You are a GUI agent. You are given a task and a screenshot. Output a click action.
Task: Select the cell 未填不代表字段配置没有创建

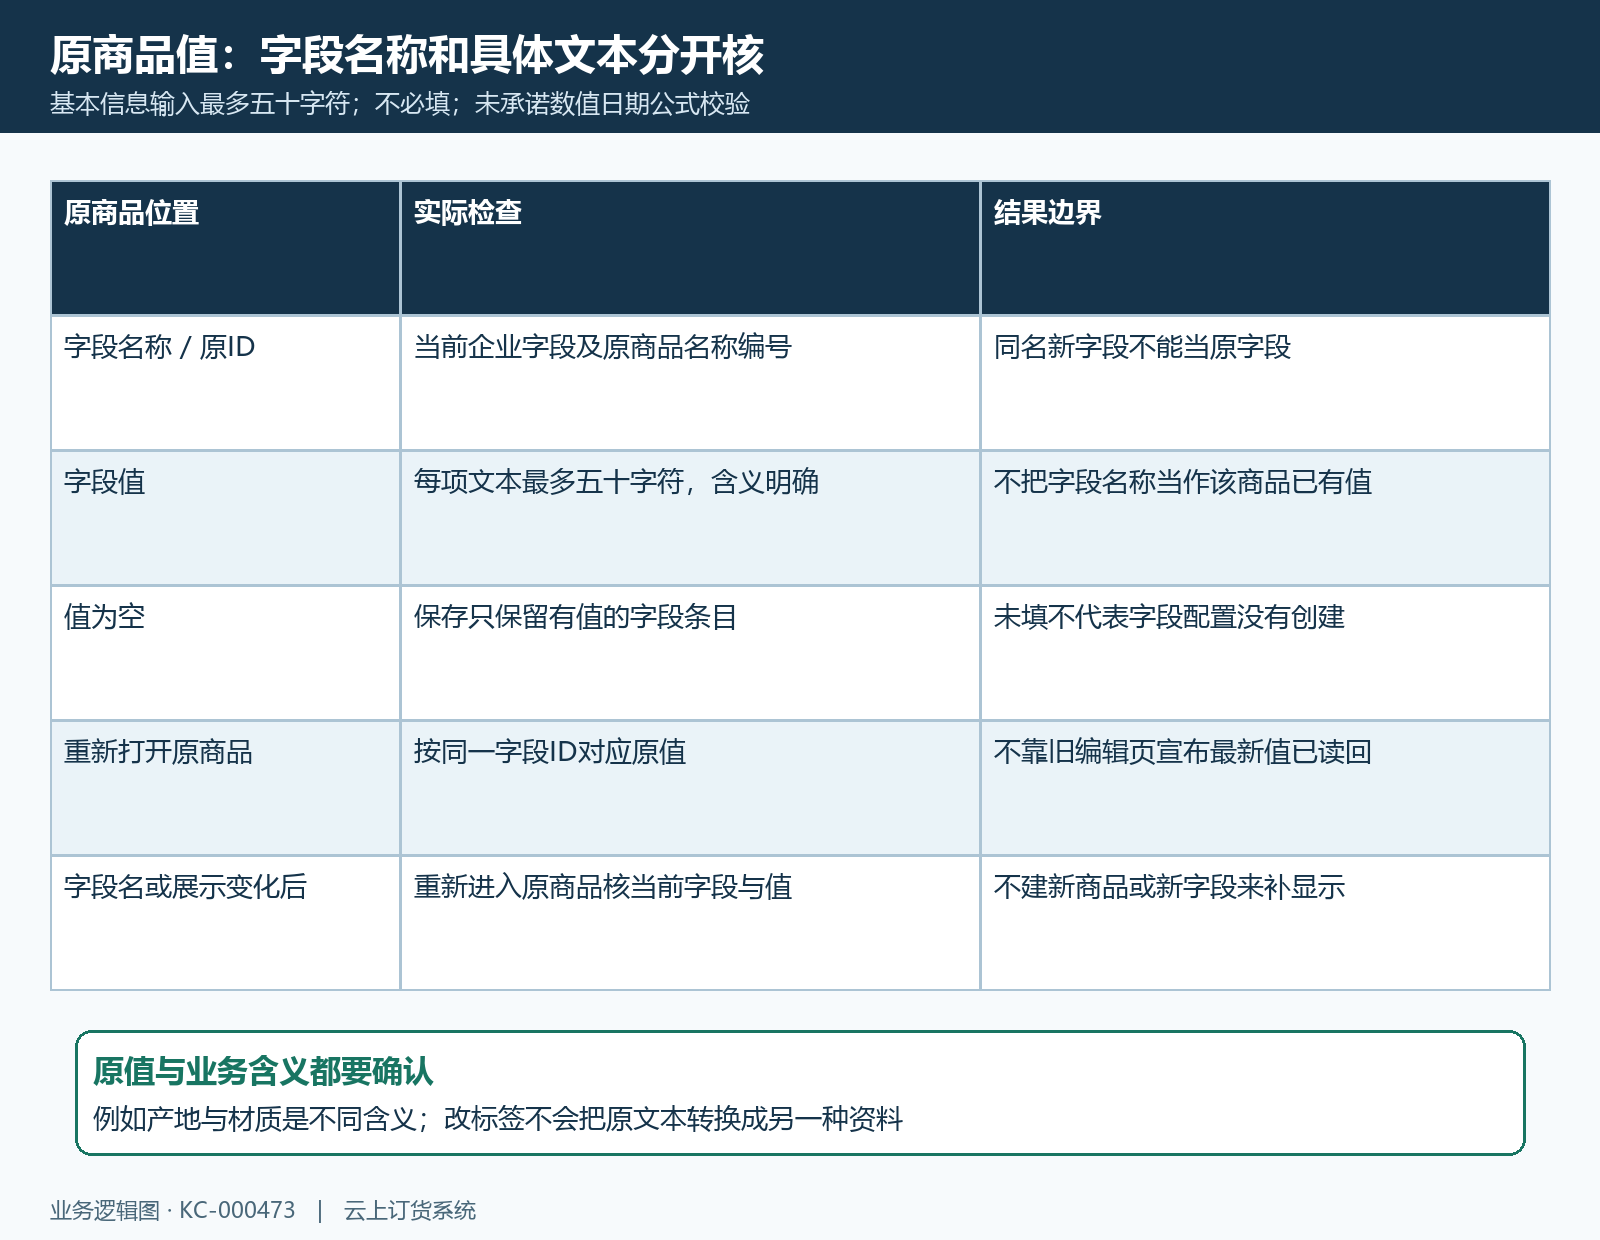tap(1265, 653)
